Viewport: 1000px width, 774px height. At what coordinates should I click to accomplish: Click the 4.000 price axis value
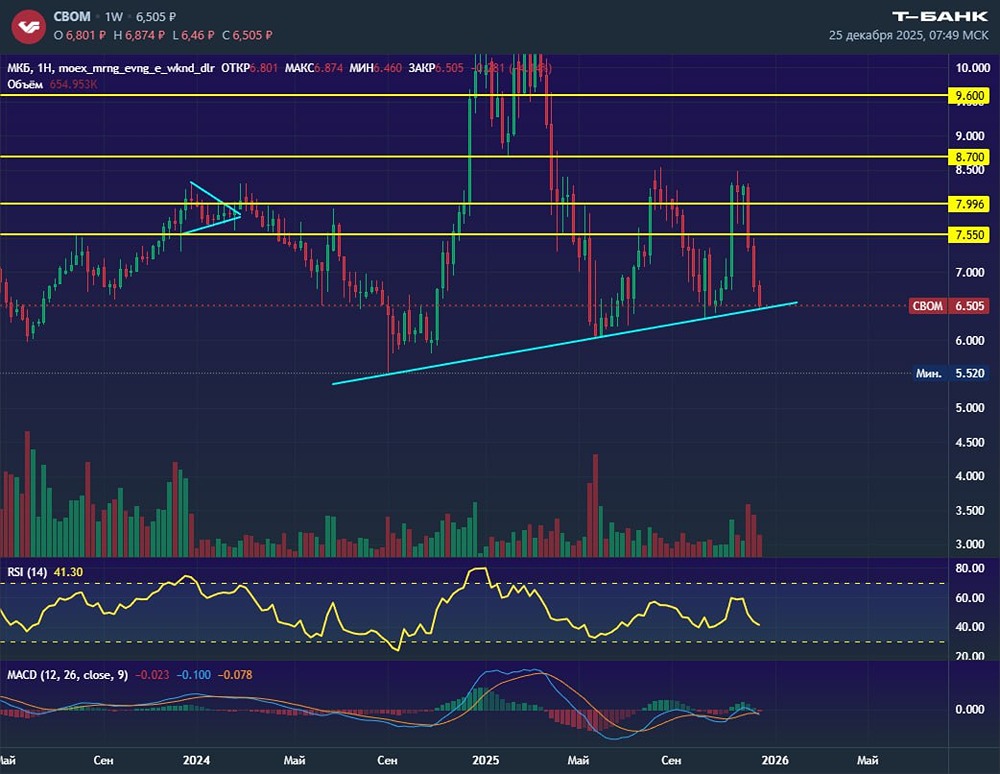pos(970,476)
